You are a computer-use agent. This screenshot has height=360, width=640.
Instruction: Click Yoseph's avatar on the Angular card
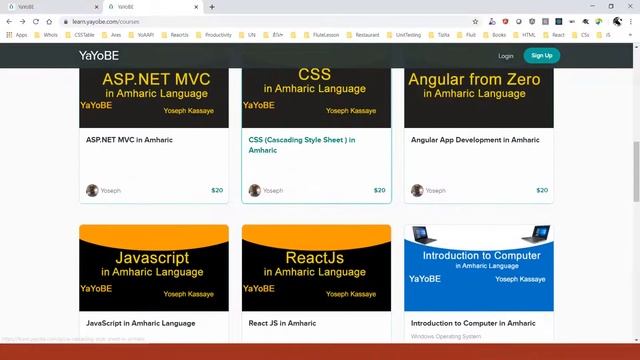[417, 190]
